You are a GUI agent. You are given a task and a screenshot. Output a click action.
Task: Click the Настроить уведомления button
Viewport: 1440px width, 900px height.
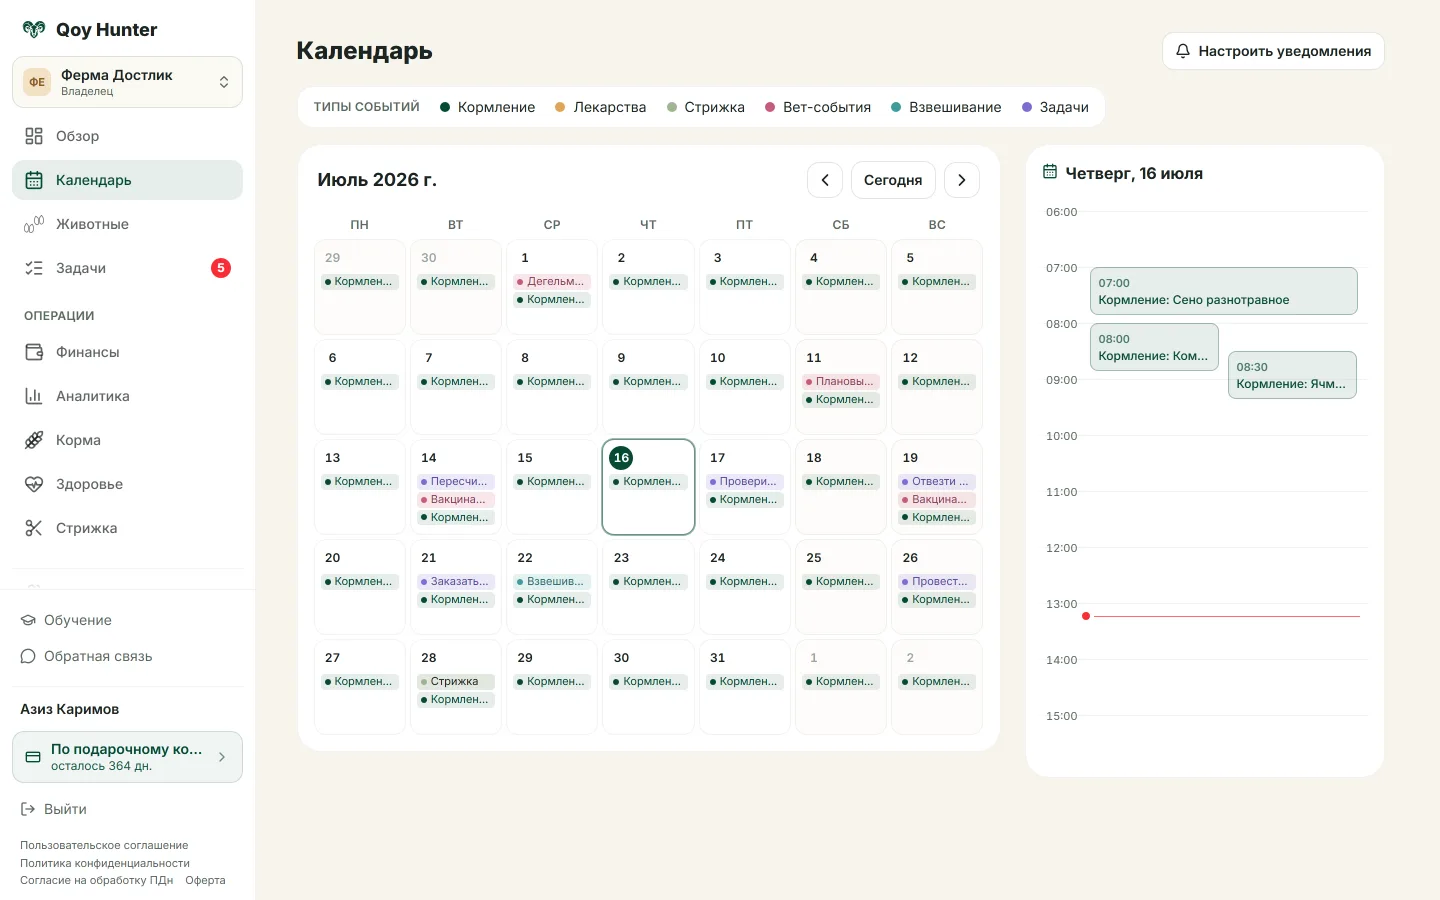(x=1273, y=51)
